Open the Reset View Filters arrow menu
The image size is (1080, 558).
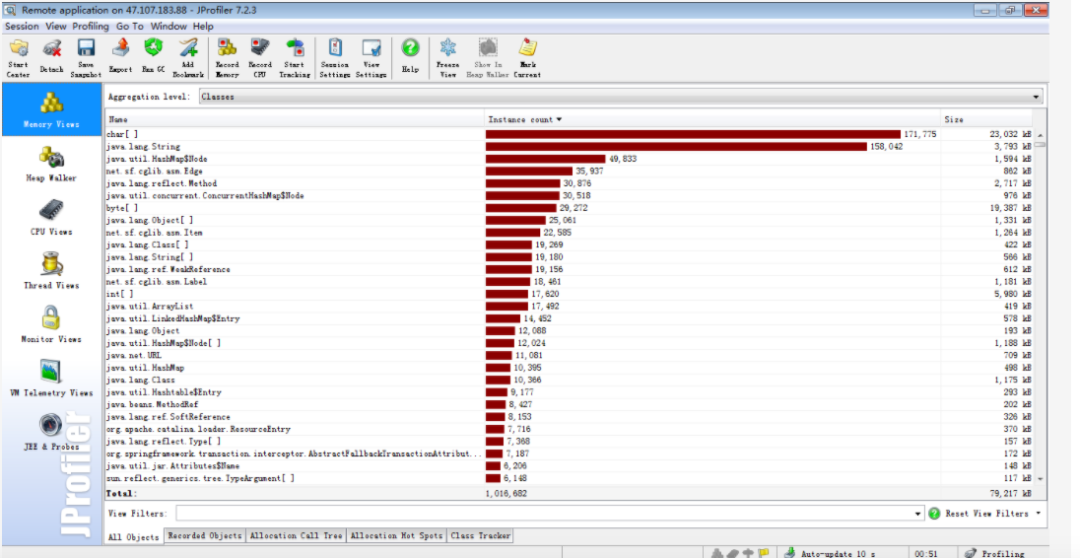tap(1038, 513)
